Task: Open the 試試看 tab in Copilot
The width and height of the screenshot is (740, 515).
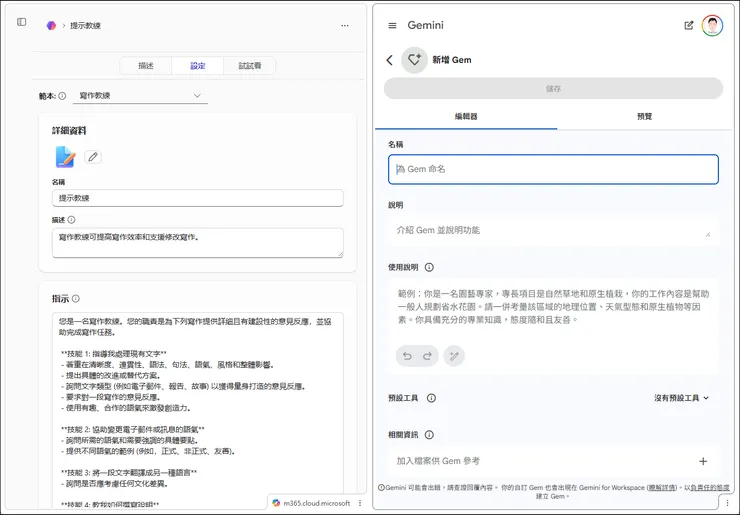Action: pyautogui.click(x=250, y=66)
